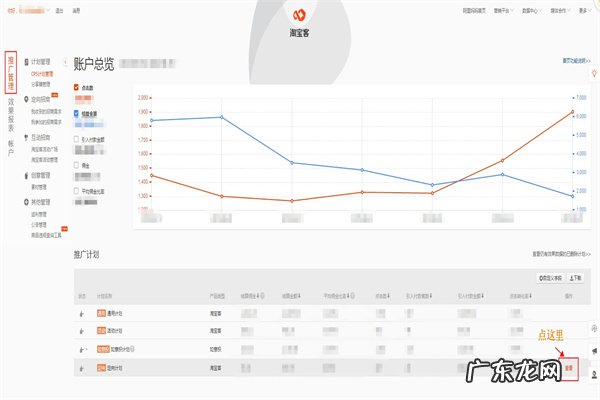Check the 引入付款金额 checkbox
This screenshot has height=400, width=600.
click(76, 139)
